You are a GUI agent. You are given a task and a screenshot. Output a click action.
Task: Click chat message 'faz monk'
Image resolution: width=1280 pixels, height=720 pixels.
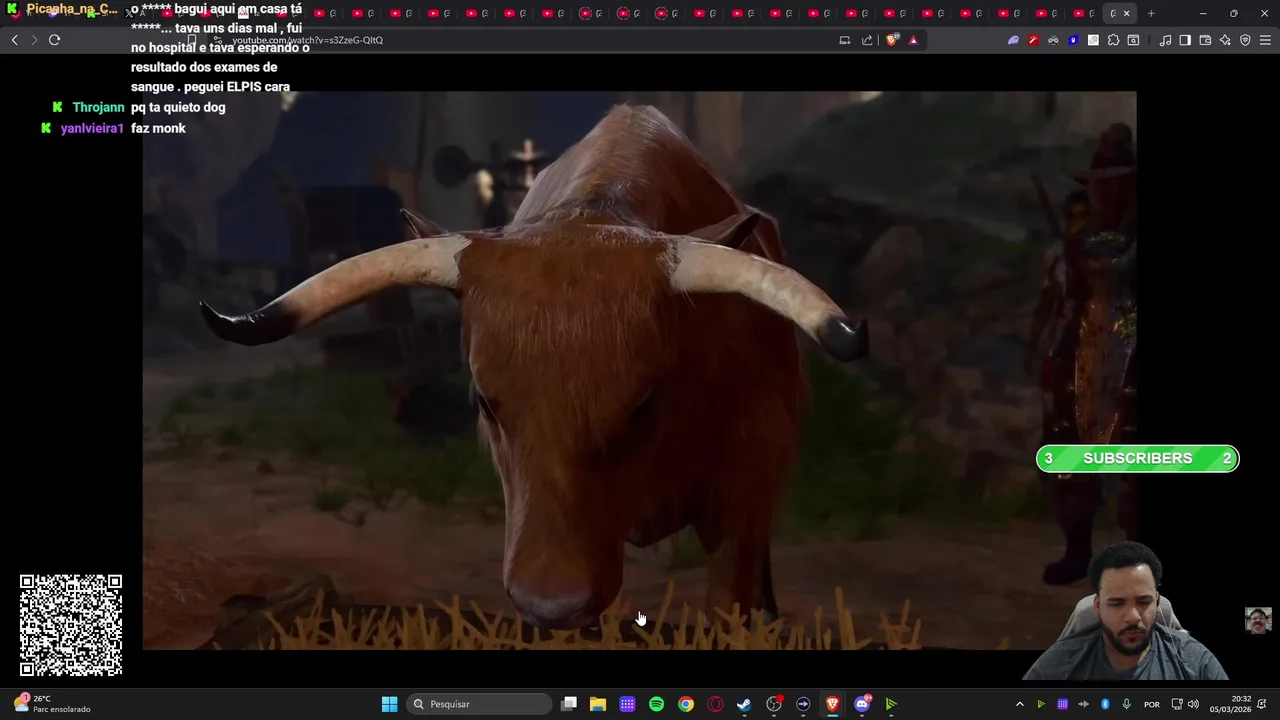158,128
